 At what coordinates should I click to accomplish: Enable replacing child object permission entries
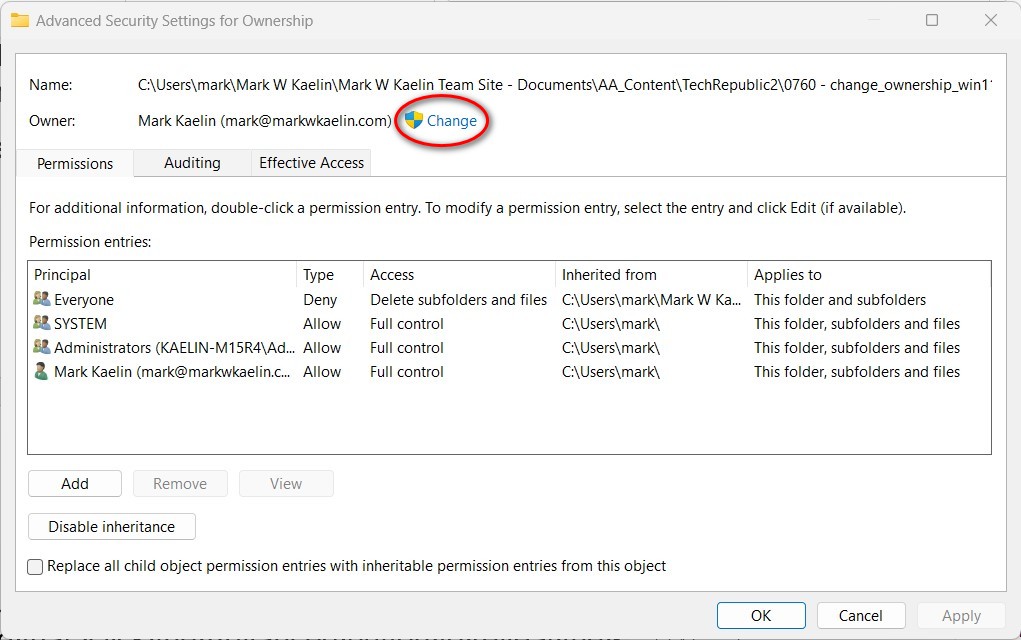(35, 566)
